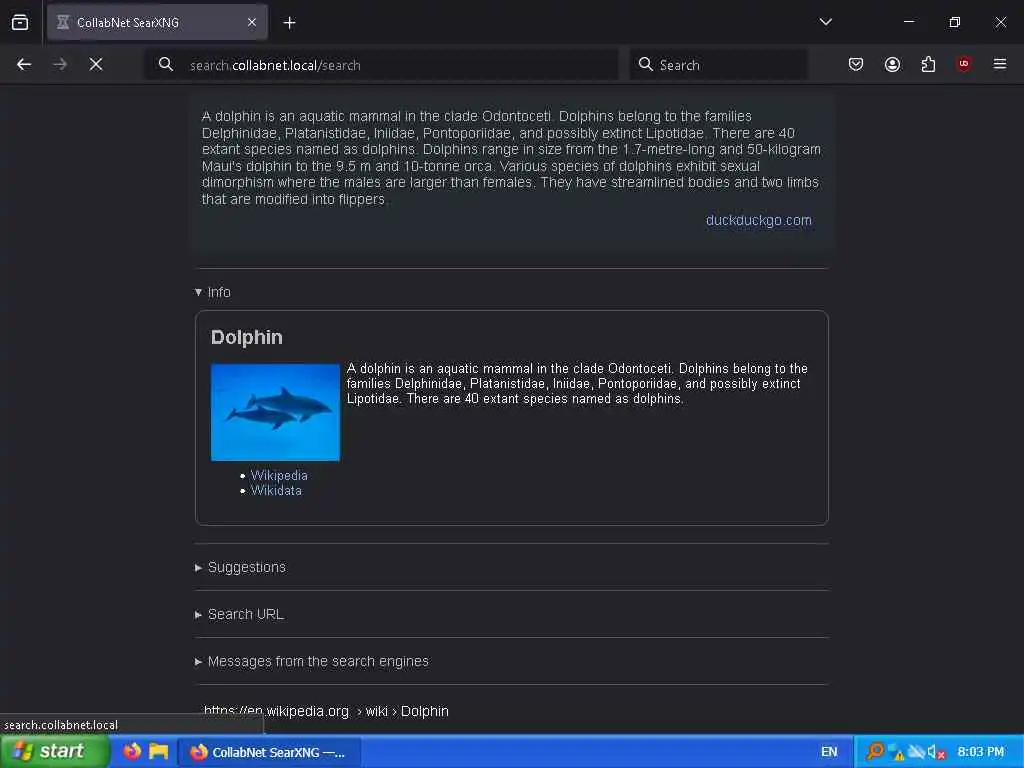1024x768 pixels.
Task: Click the EN language indicator
Action: [x=829, y=752]
